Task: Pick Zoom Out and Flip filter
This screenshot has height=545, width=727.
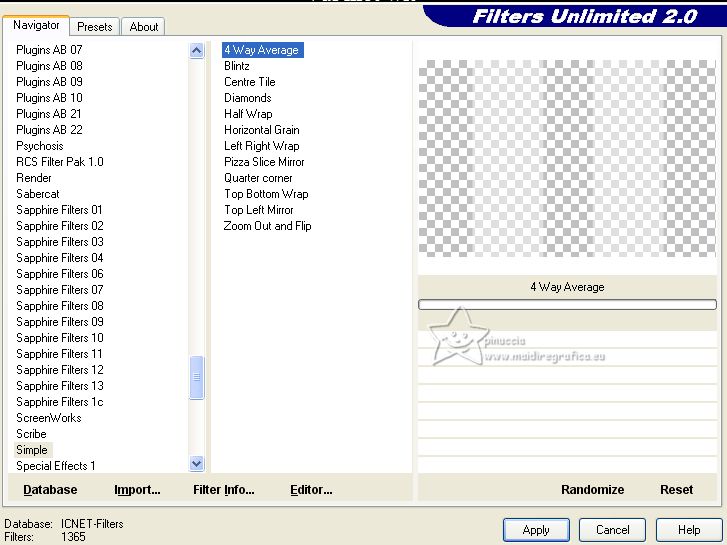Action: tap(267, 226)
